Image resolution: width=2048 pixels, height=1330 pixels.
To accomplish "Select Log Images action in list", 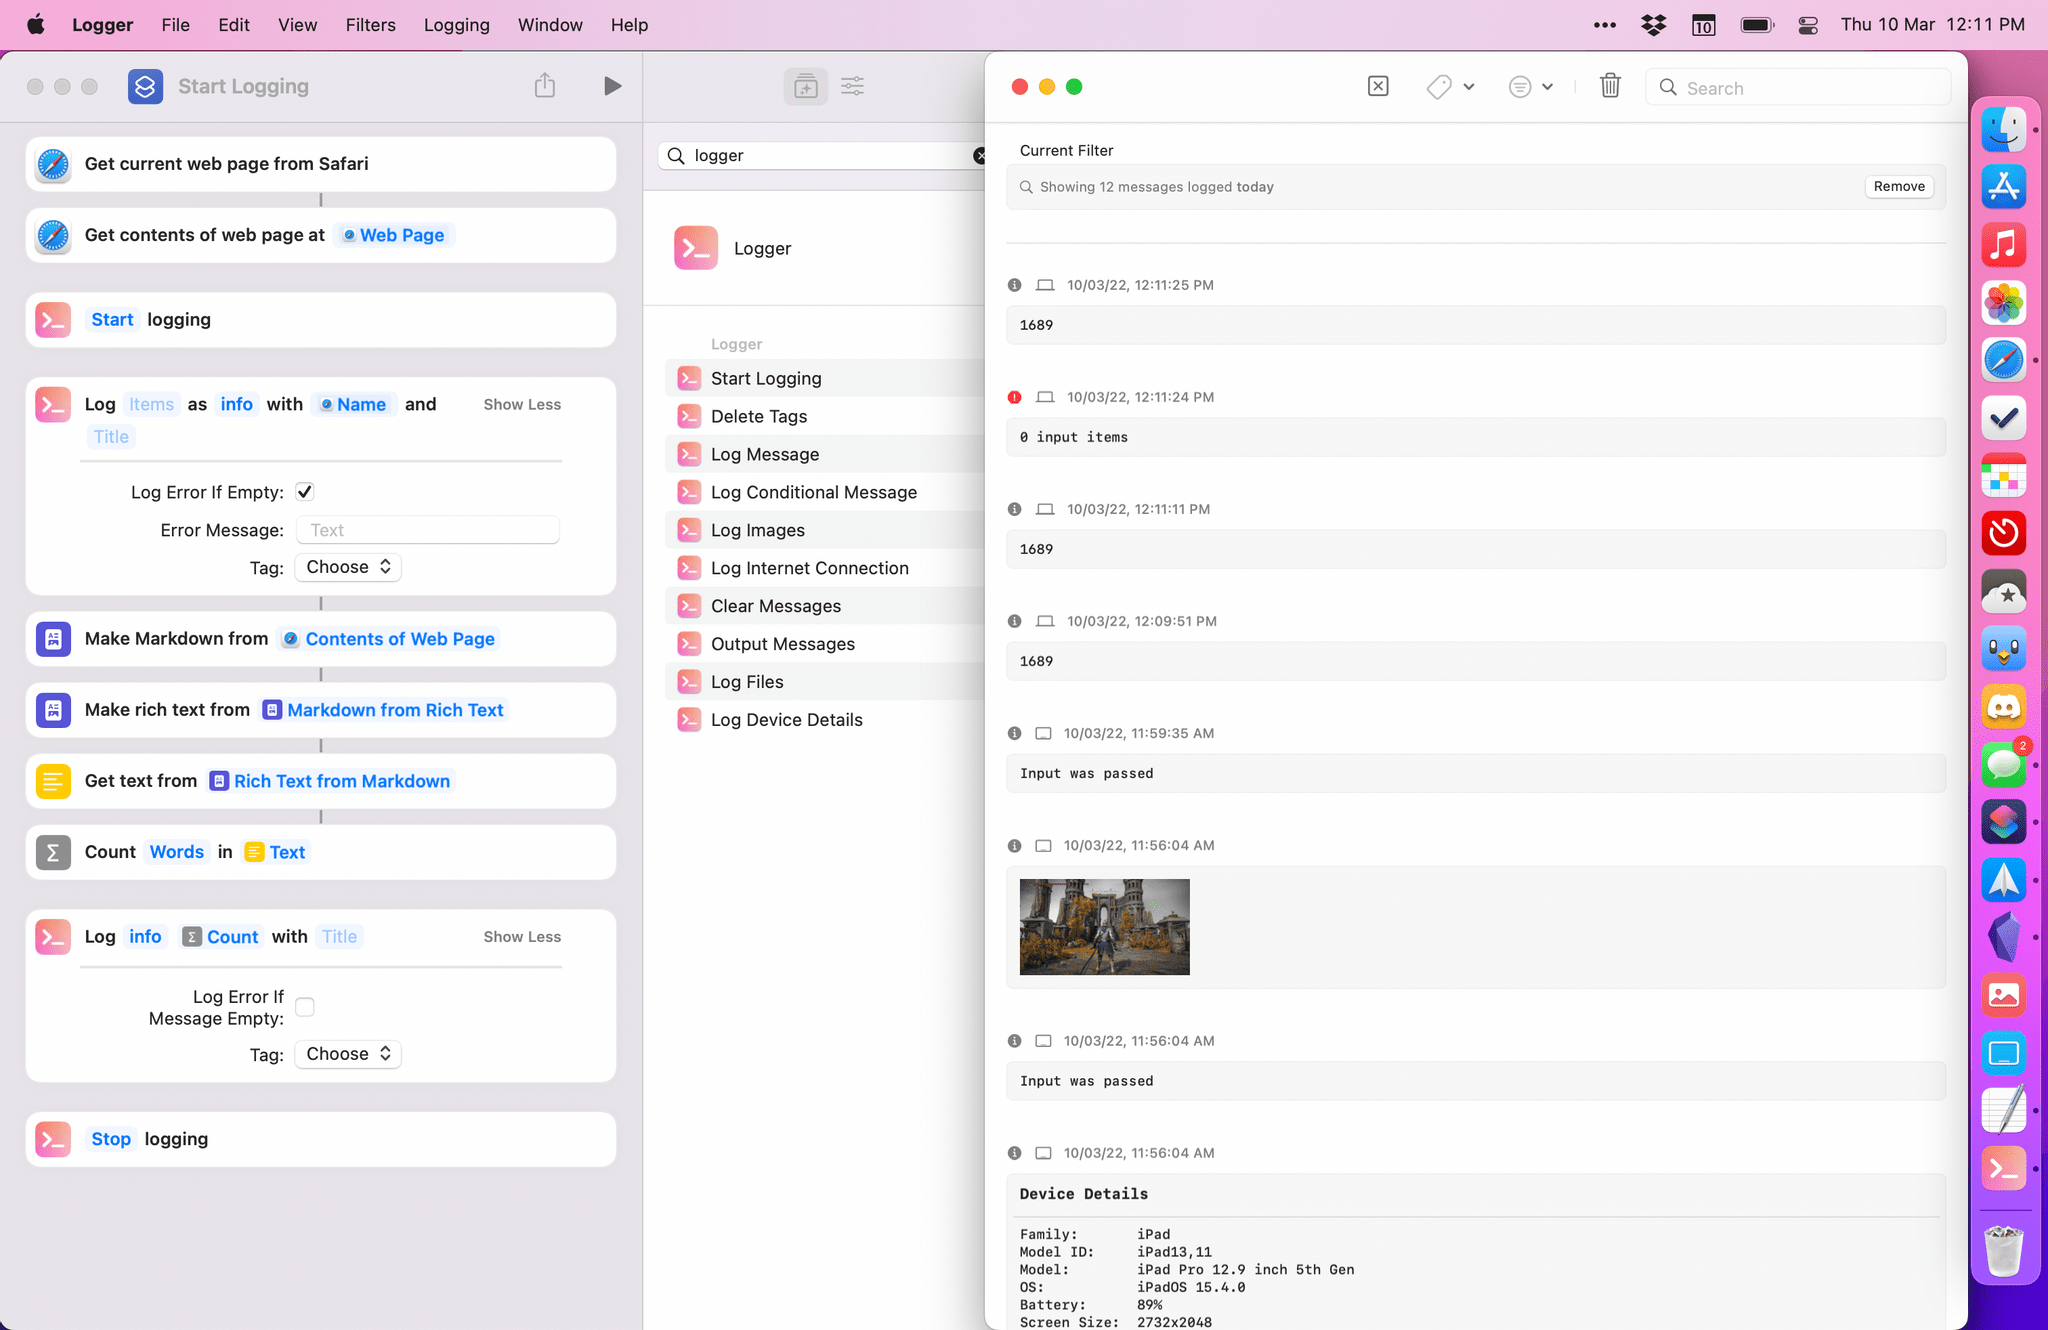I will pos(826,530).
